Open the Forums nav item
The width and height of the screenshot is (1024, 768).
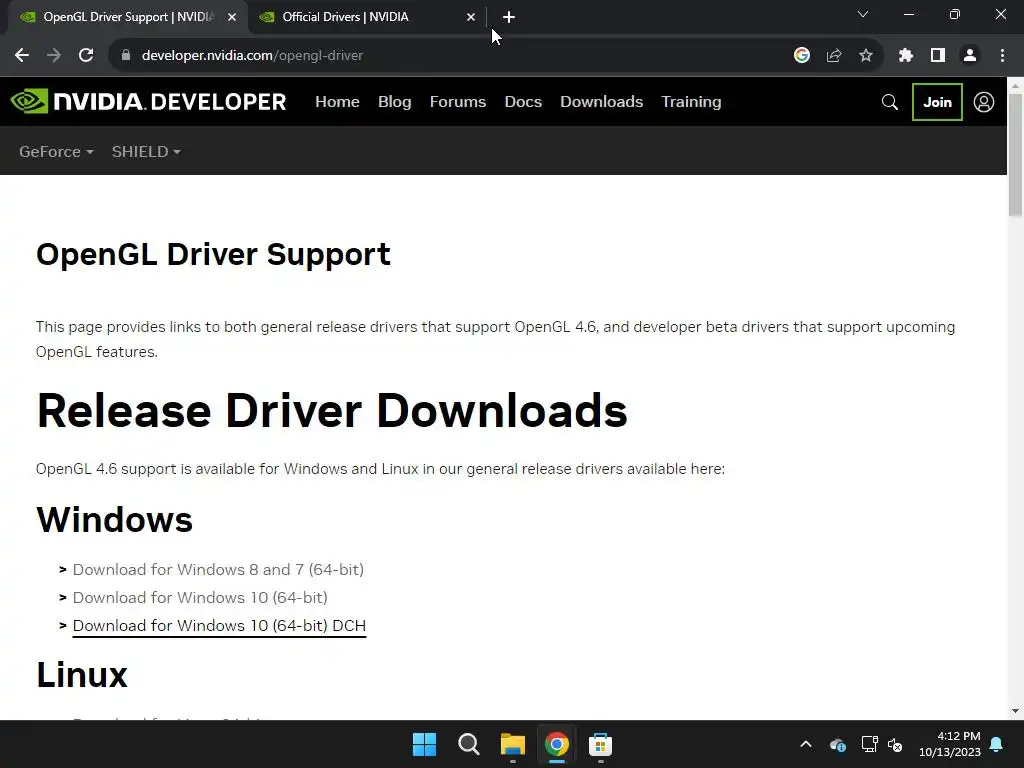(458, 102)
